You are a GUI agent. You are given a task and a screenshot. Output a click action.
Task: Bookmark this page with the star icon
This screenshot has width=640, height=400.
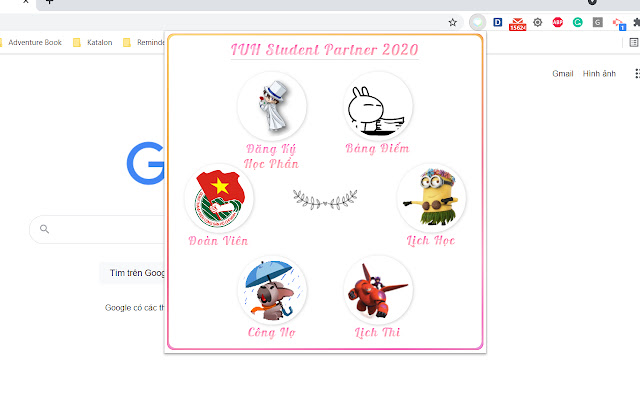click(x=452, y=22)
